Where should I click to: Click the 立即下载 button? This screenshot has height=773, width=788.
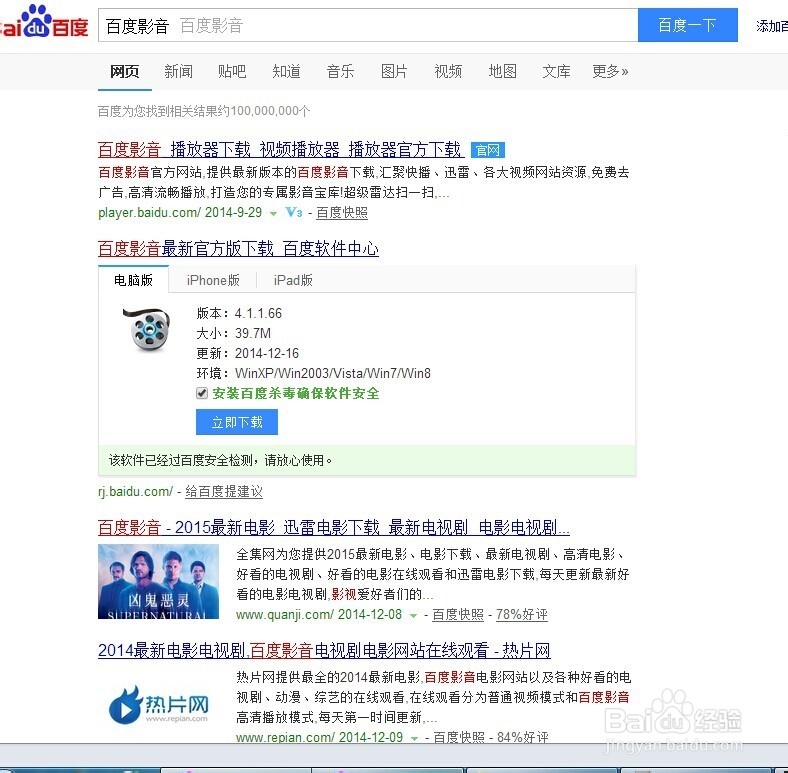[x=237, y=422]
